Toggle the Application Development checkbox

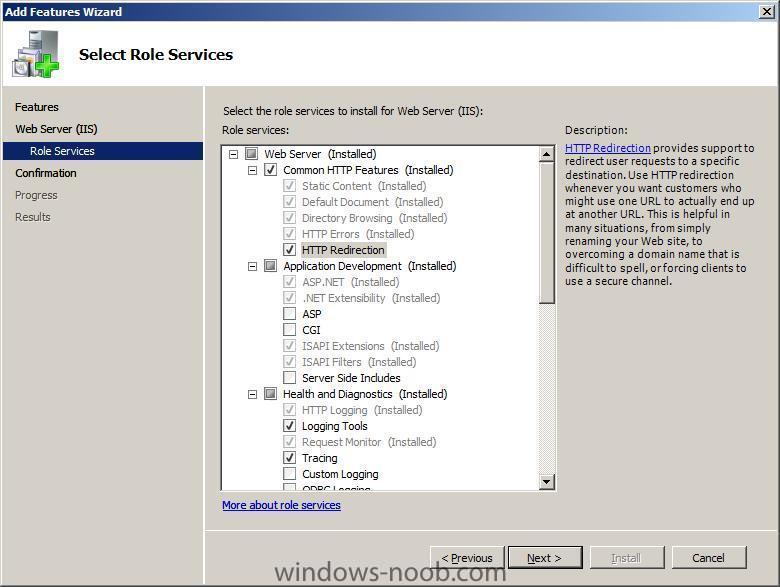270,266
